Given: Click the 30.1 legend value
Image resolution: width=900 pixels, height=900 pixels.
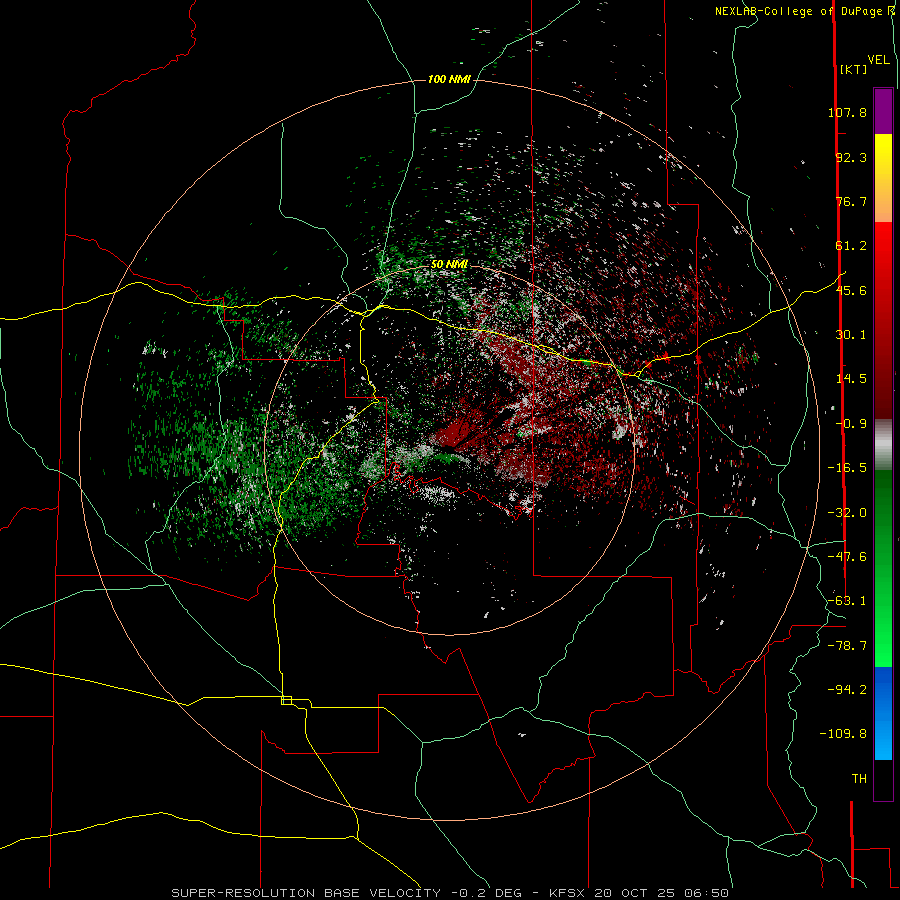Looking at the screenshot, I should [x=851, y=335].
